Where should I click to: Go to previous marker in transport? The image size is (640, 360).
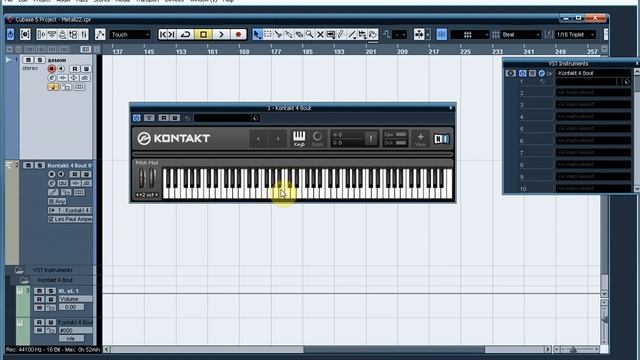point(163,35)
